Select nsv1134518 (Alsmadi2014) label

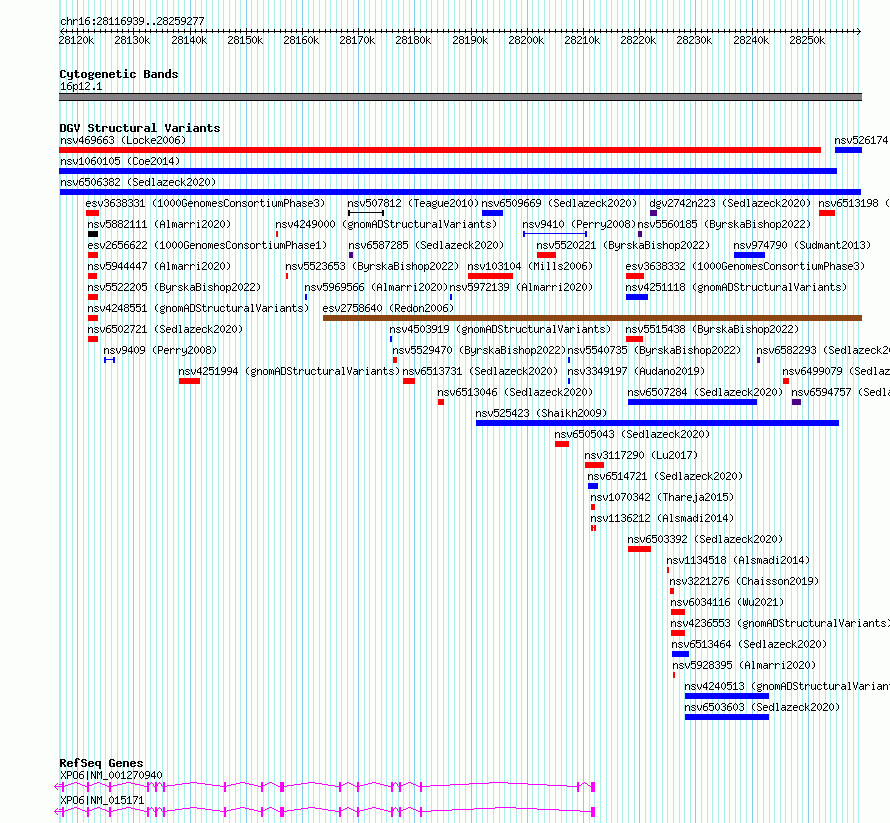tap(738, 560)
